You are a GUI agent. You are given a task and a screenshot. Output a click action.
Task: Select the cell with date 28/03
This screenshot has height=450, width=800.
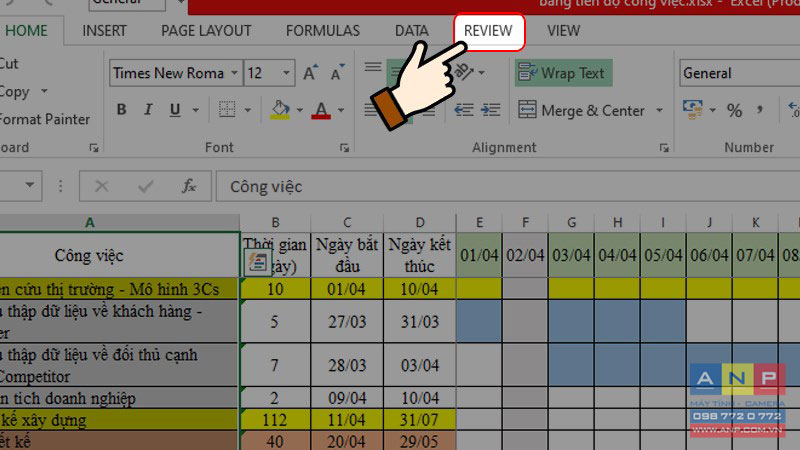[347, 365]
